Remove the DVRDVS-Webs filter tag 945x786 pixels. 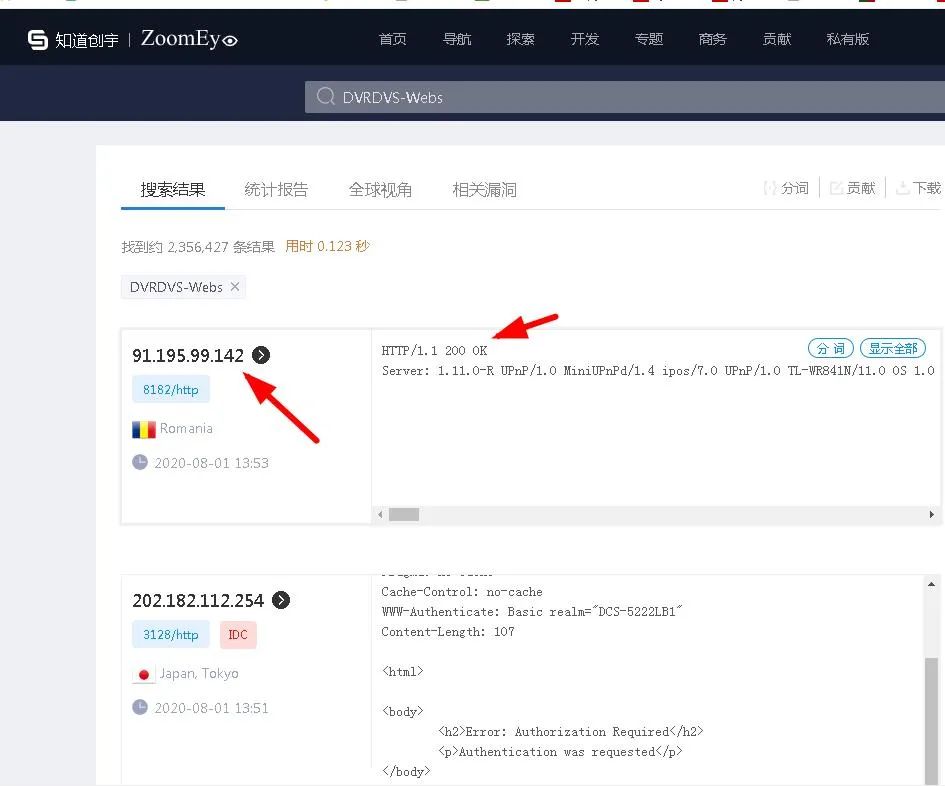pyautogui.click(x=235, y=286)
